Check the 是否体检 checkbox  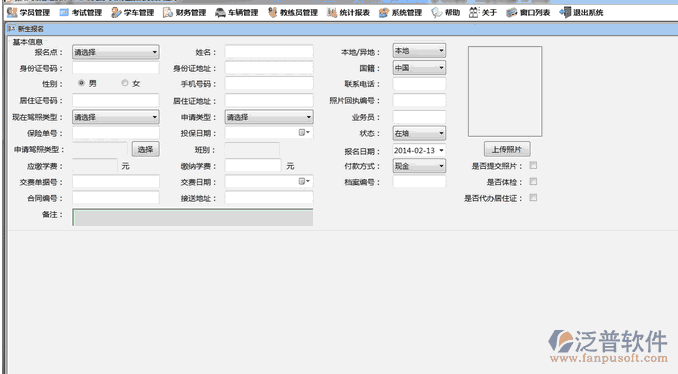(x=533, y=182)
